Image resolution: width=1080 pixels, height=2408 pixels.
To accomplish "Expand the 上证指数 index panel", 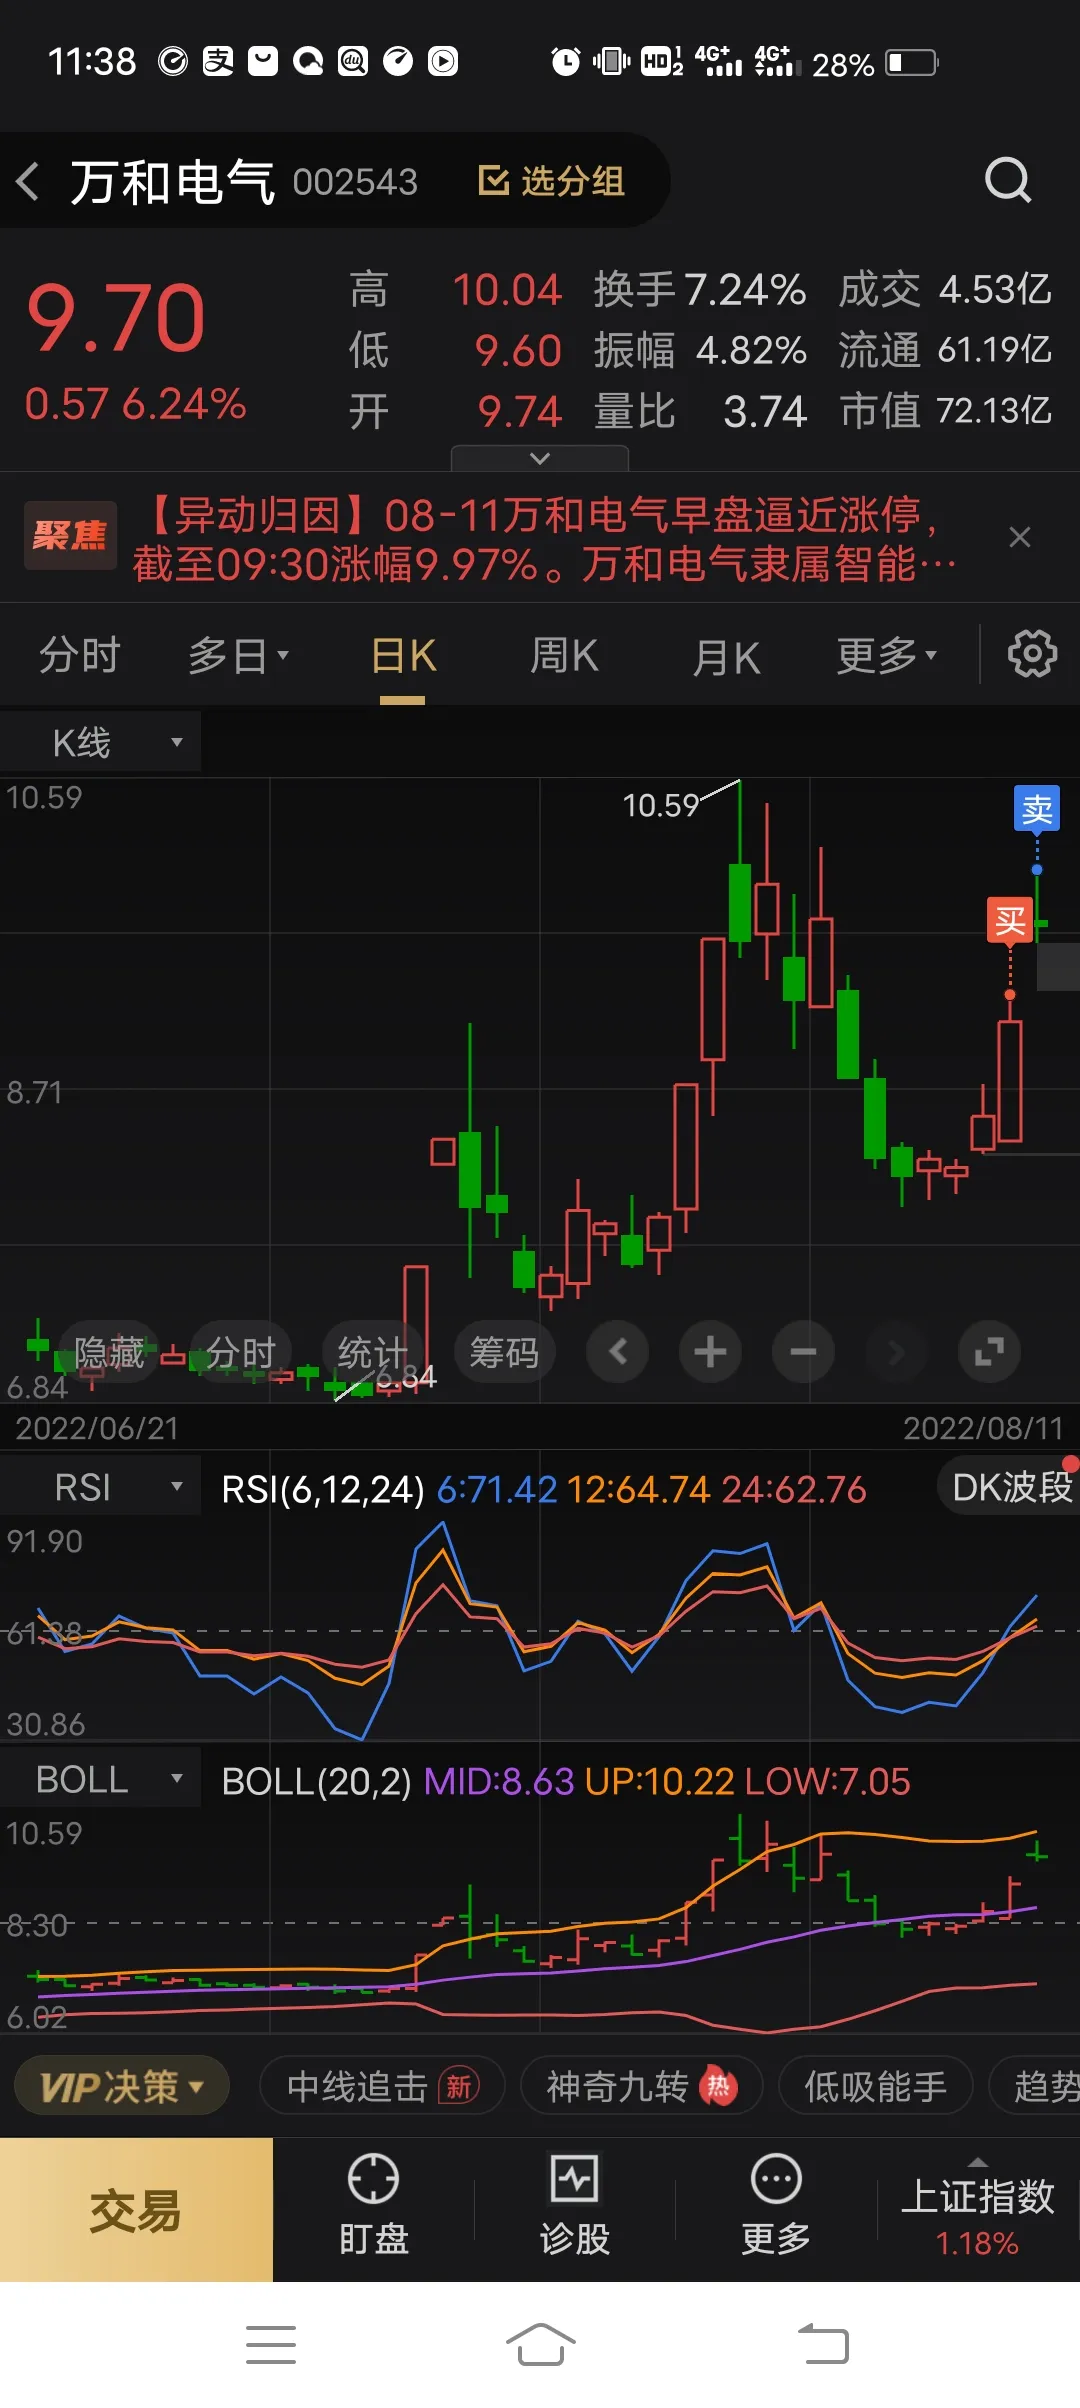I will click(978, 2206).
